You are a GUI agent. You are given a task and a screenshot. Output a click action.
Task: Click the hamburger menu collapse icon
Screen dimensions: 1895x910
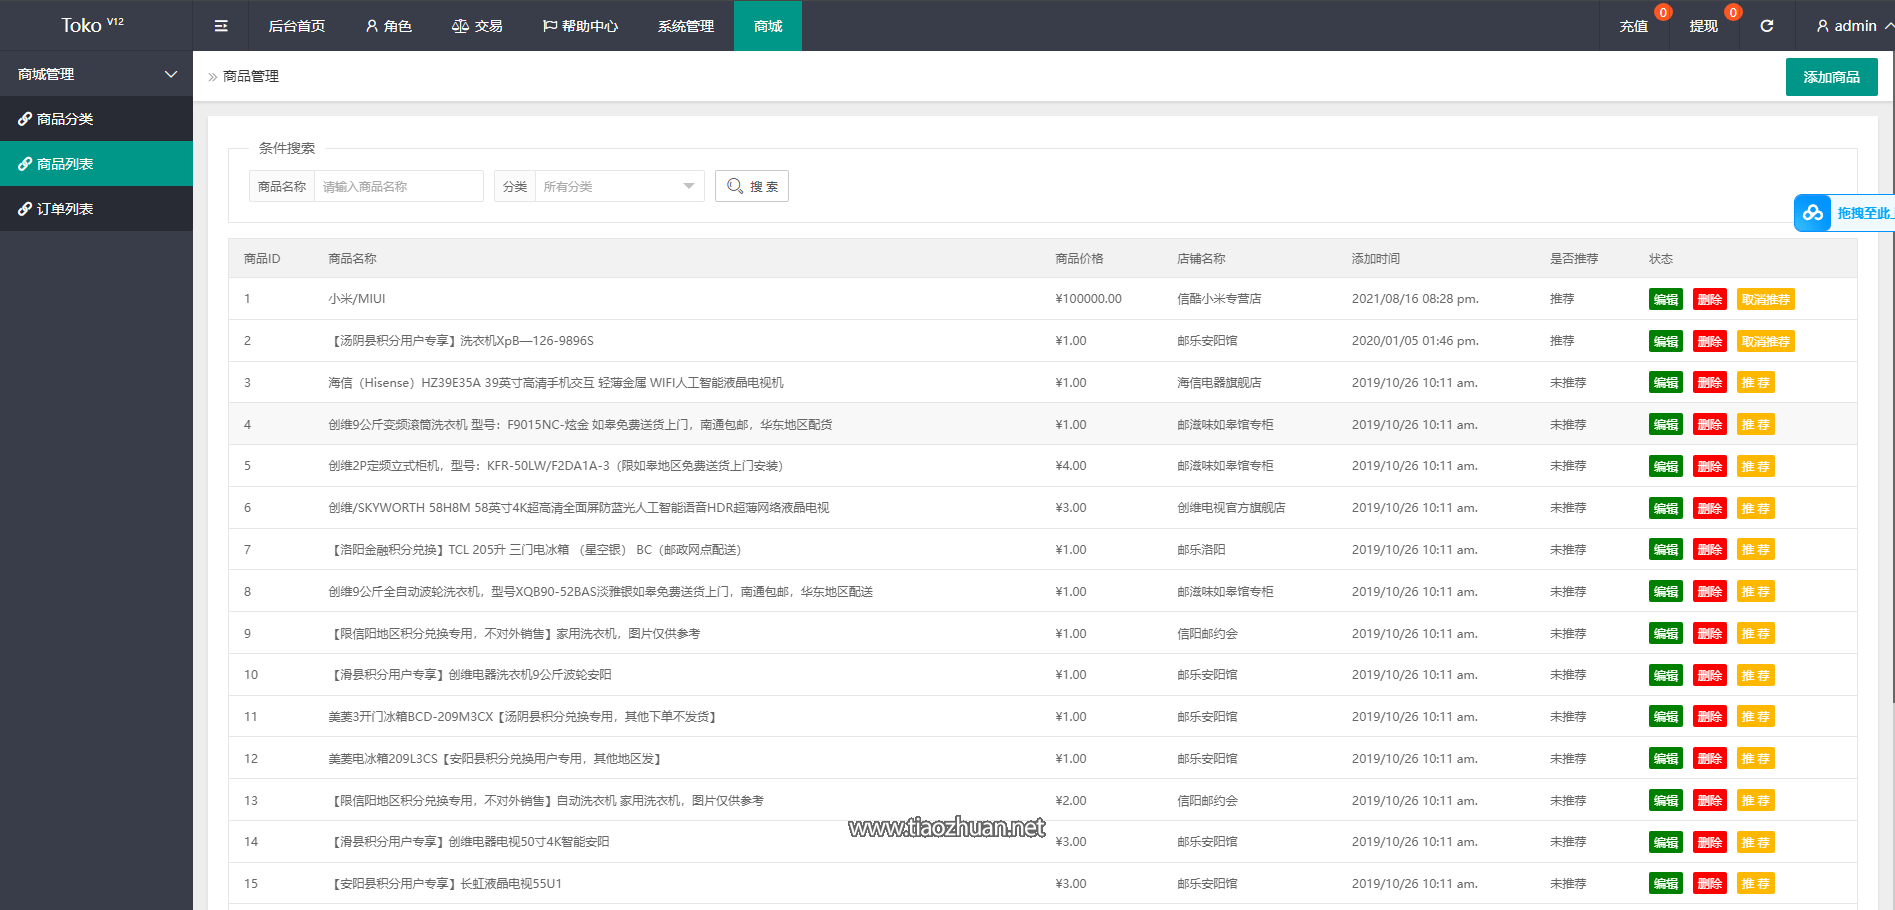click(x=221, y=26)
